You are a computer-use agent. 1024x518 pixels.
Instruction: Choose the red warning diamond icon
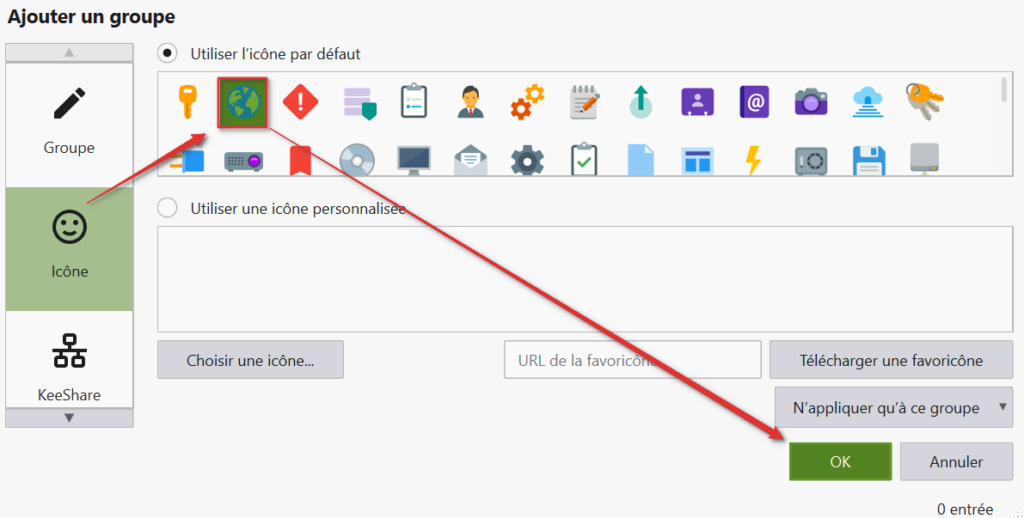(300, 102)
